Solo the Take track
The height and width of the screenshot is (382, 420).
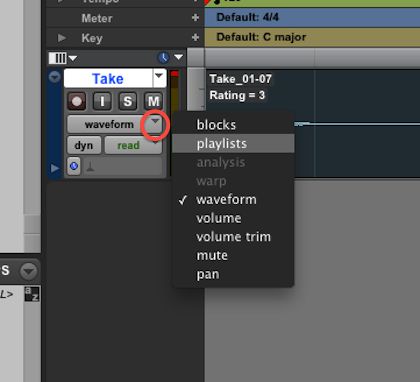click(x=127, y=101)
